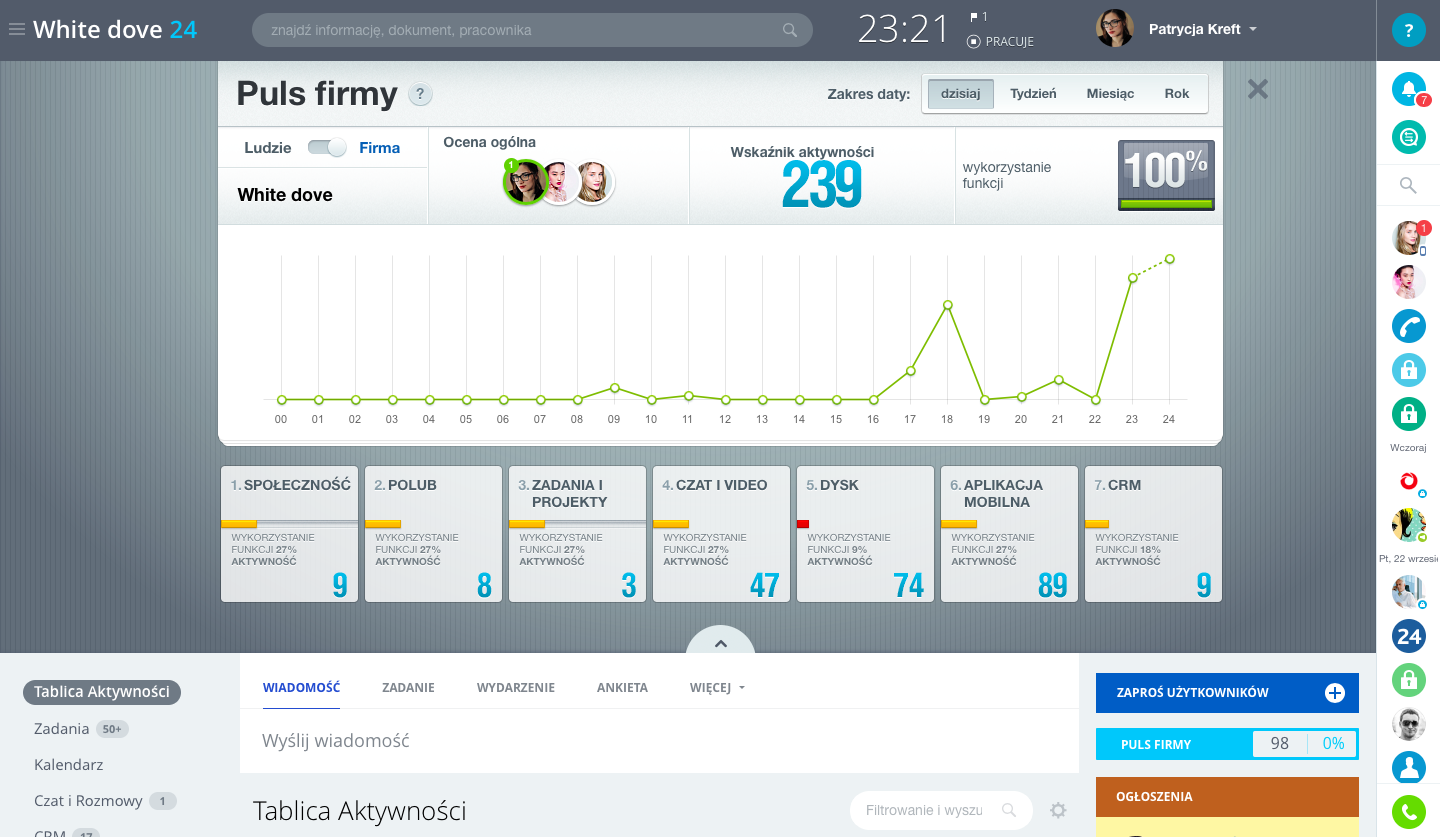
Task: Open Kalendarz in the left menu
Action: [x=69, y=765]
